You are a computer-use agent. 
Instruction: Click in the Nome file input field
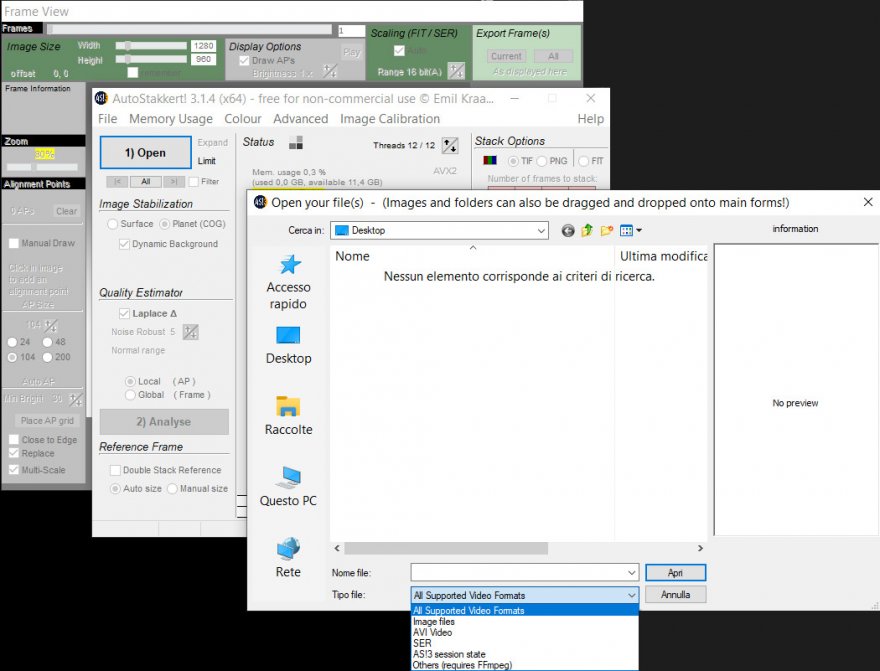pyautogui.click(x=518, y=573)
